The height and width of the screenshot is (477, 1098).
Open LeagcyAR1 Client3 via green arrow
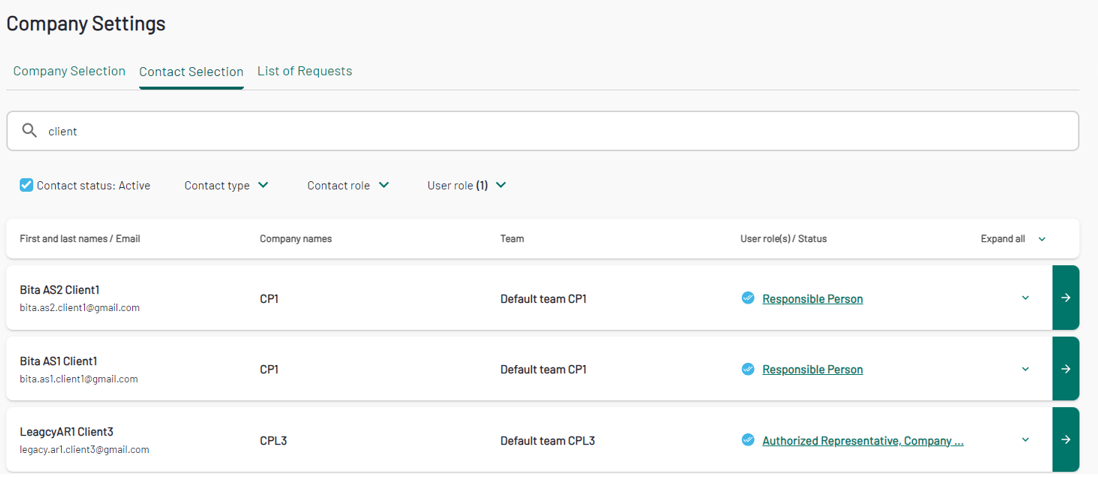[1066, 440]
